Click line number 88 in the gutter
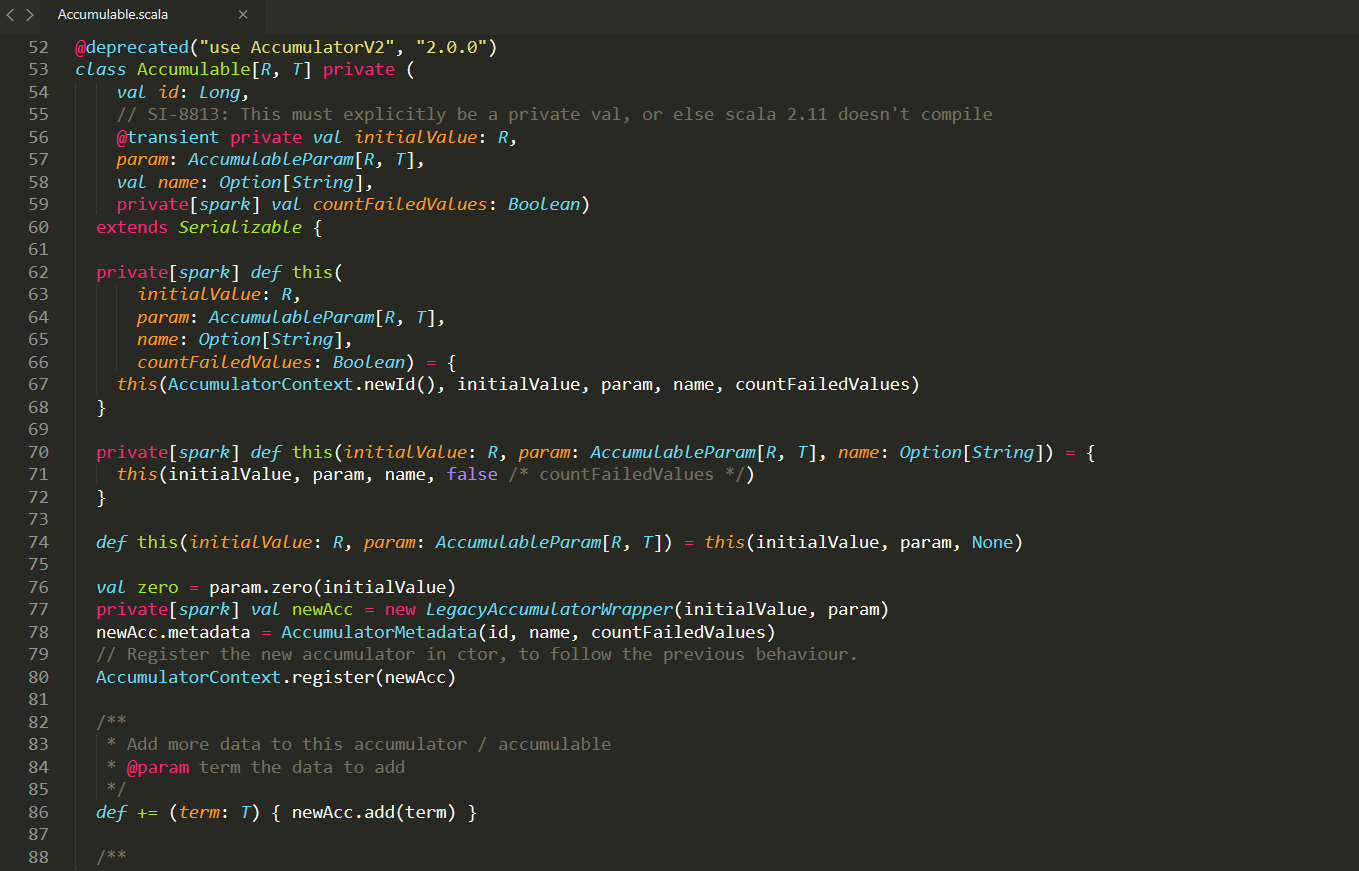This screenshot has width=1359, height=871. tap(38, 857)
